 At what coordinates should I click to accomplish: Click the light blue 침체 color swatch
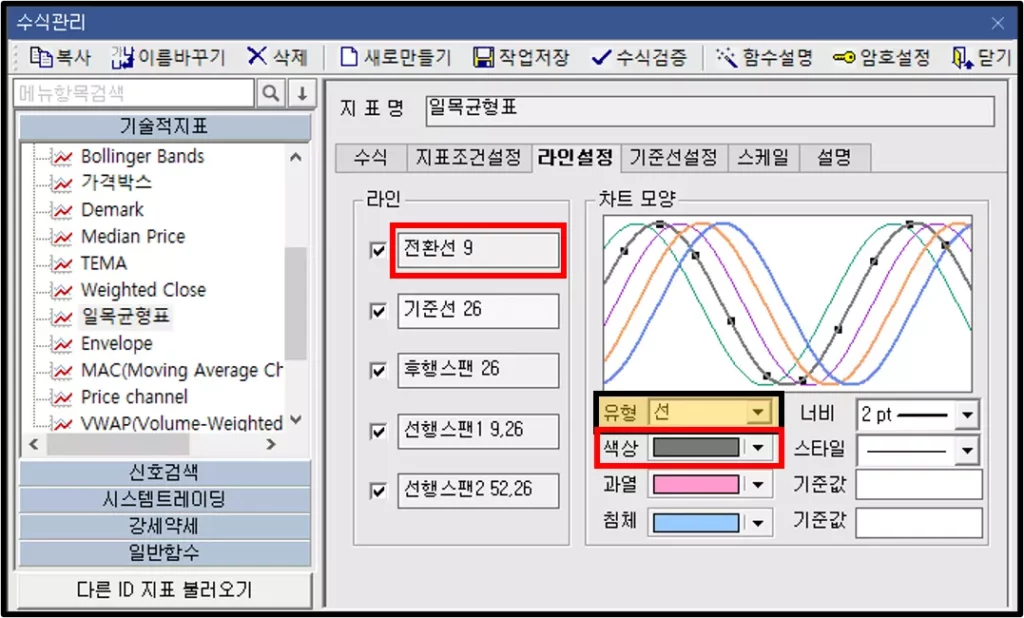click(696, 523)
